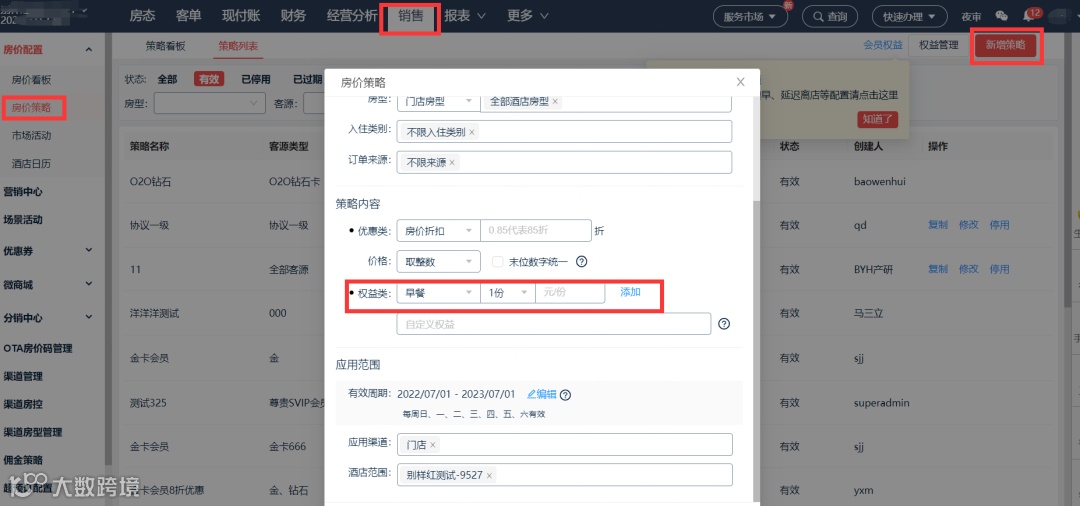Viewport: 1080px width, 506px height.
Task: Focus the discount input 0.85代表85折
Action: click(x=536, y=231)
